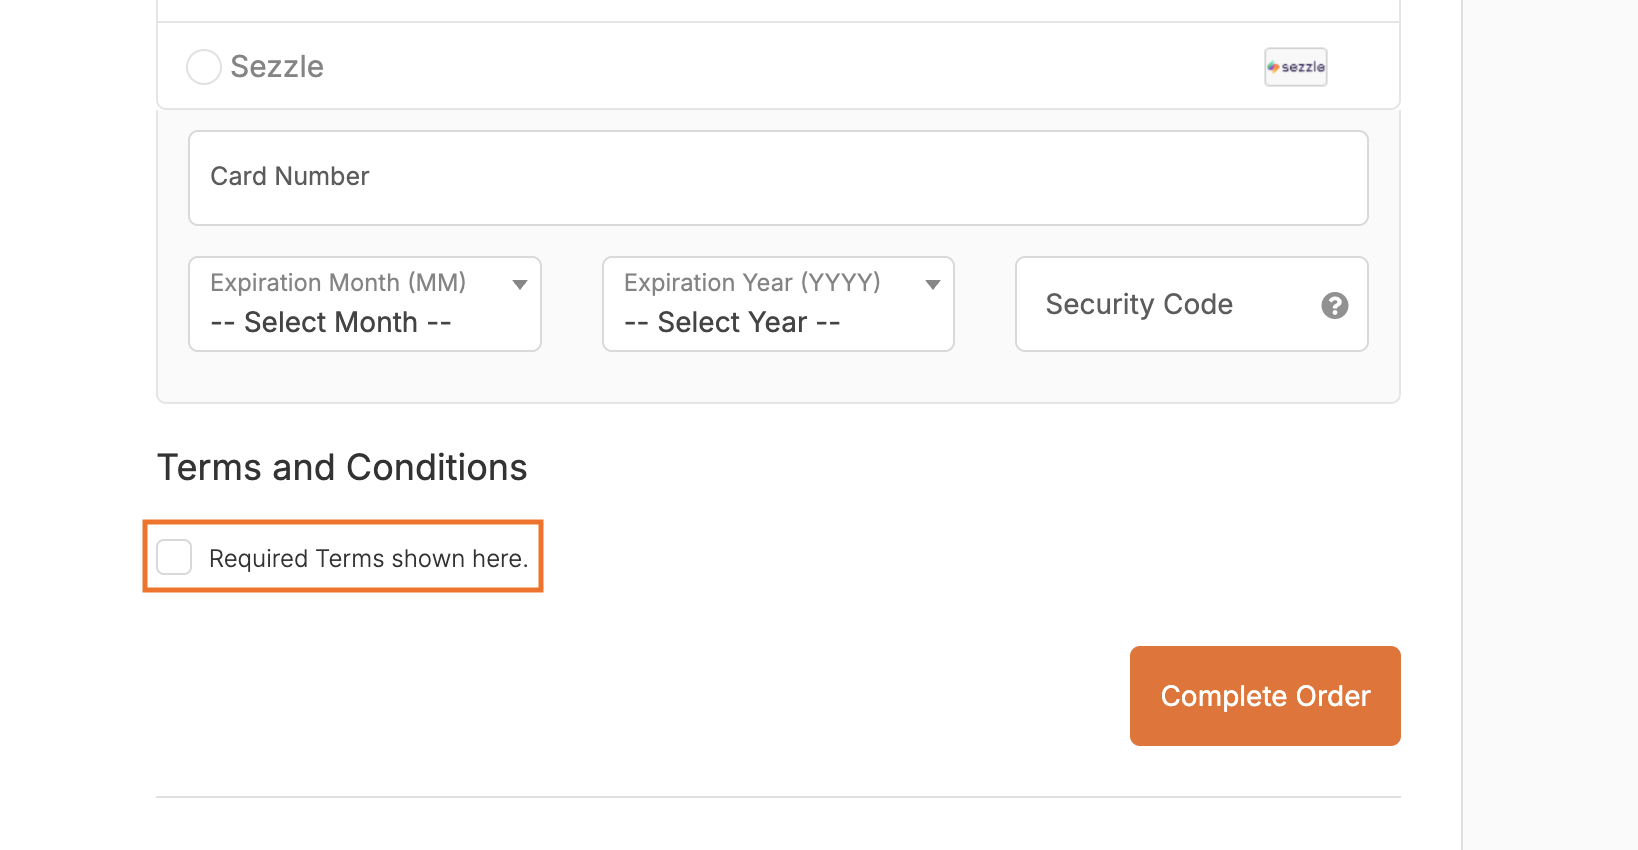Viewport: 1638px width, 850px height.
Task: Focus the Card Number input field
Action: [778, 178]
